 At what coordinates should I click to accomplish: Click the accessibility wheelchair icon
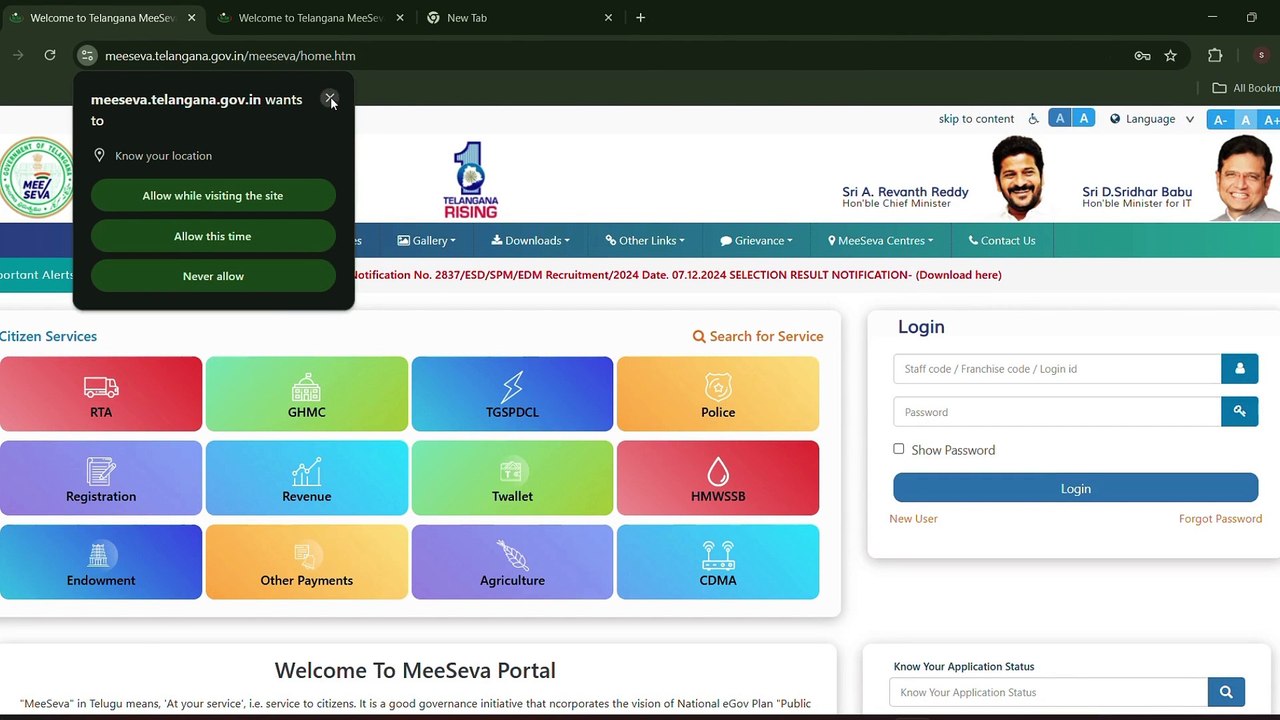click(1033, 119)
